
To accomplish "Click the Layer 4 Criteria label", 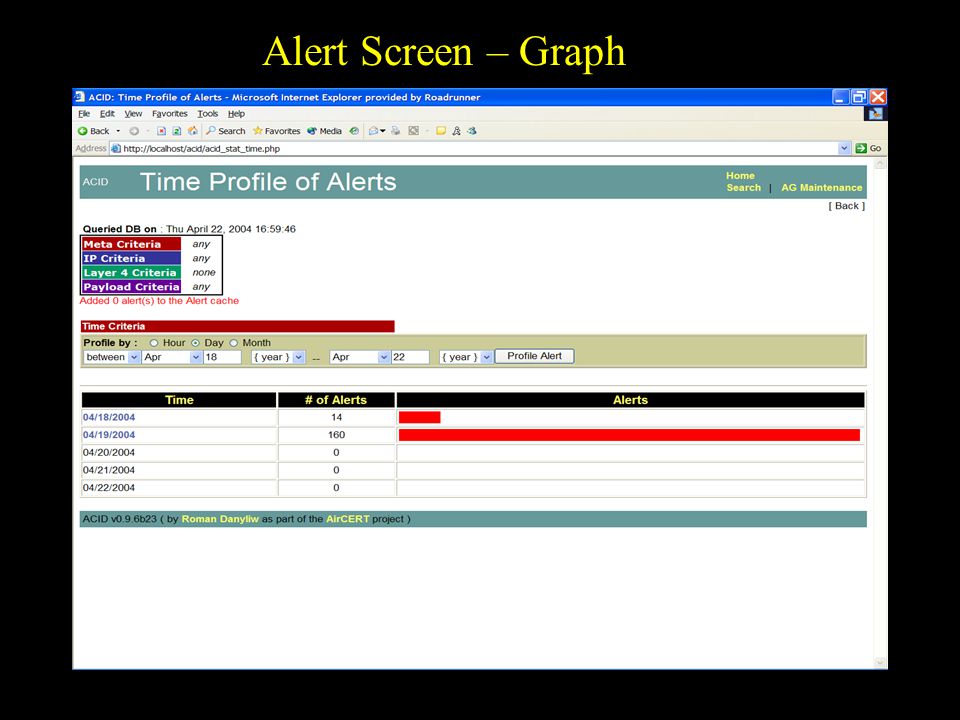I will (132, 272).
